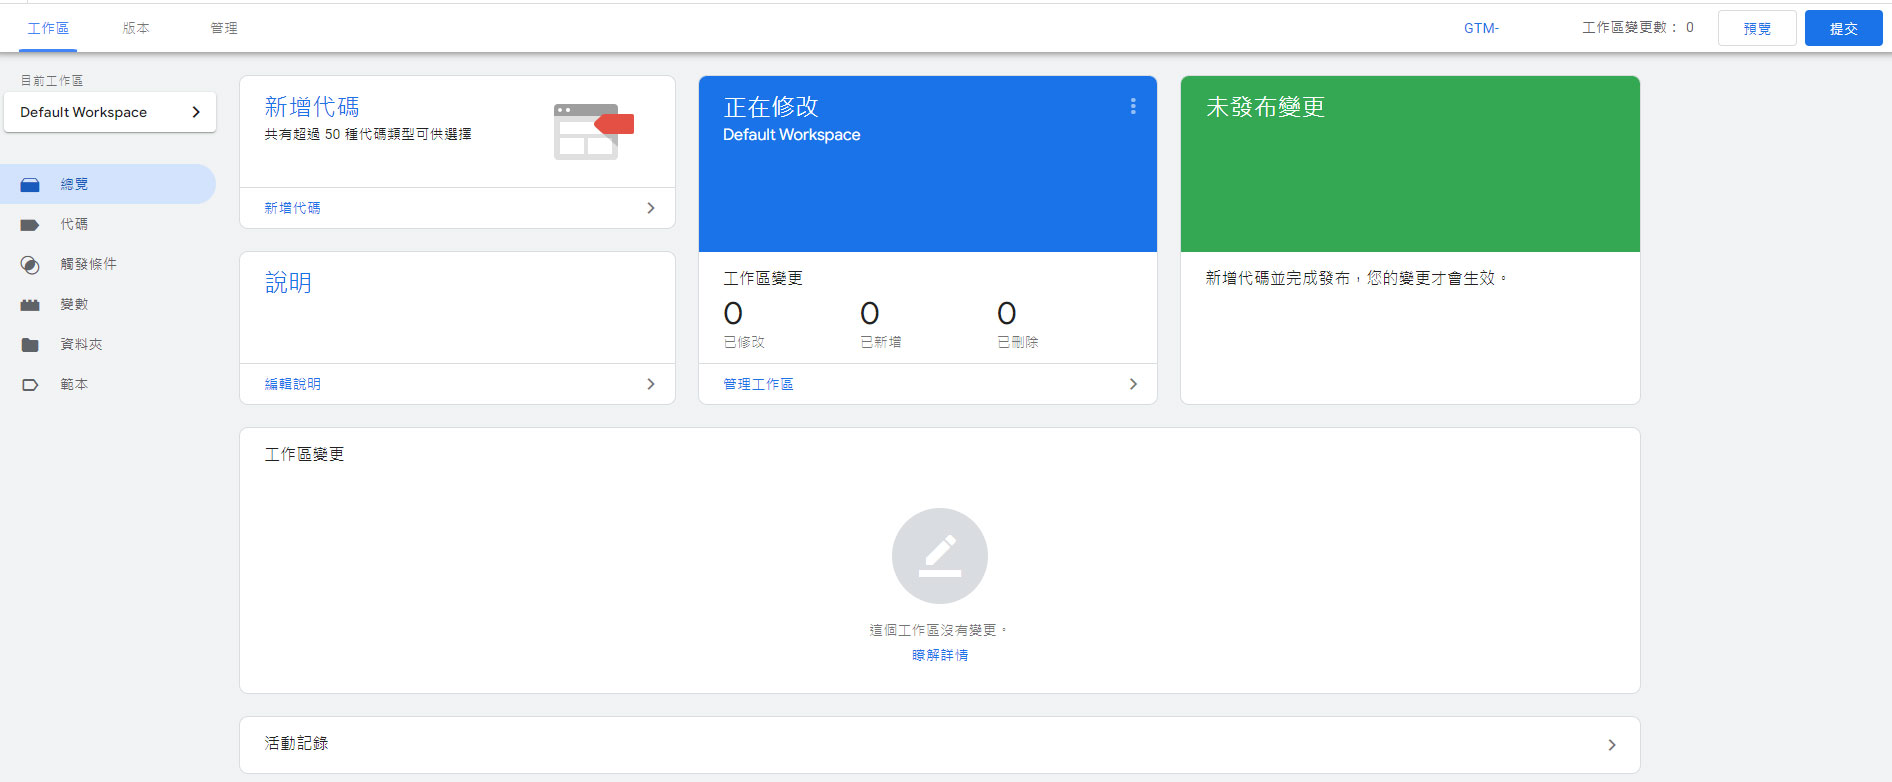This screenshot has width=1892, height=782.
Task: Click the 已新增 count value
Action: tap(870, 314)
